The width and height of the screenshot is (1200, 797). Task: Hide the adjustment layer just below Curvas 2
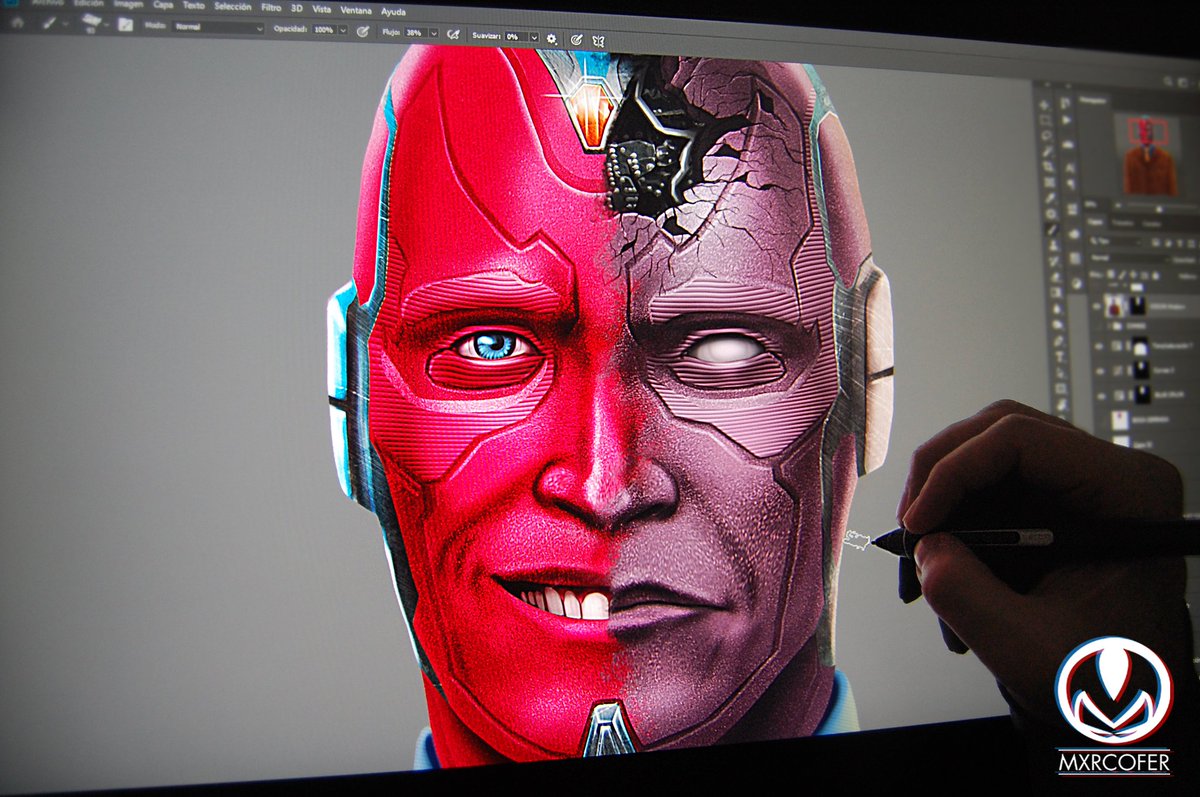click(1101, 395)
